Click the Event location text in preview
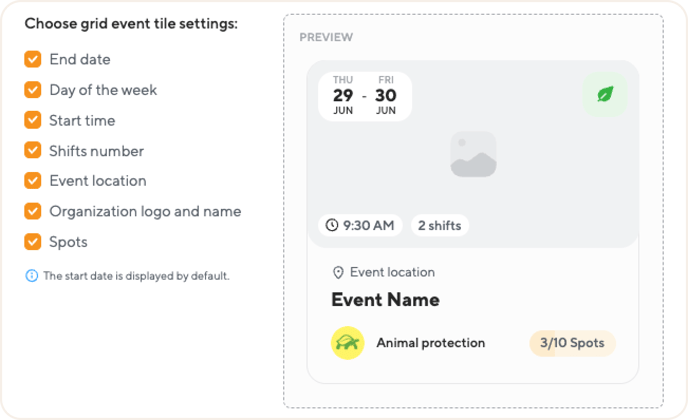This screenshot has width=688, height=420. [x=392, y=272]
